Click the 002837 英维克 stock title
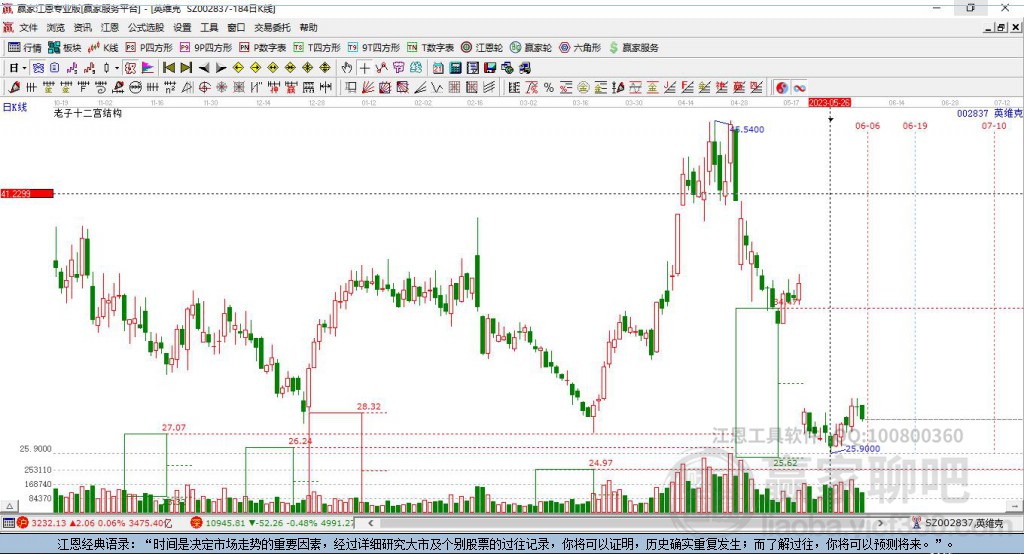This screenshot has width=1024, height=554. [x=989, y=114]
